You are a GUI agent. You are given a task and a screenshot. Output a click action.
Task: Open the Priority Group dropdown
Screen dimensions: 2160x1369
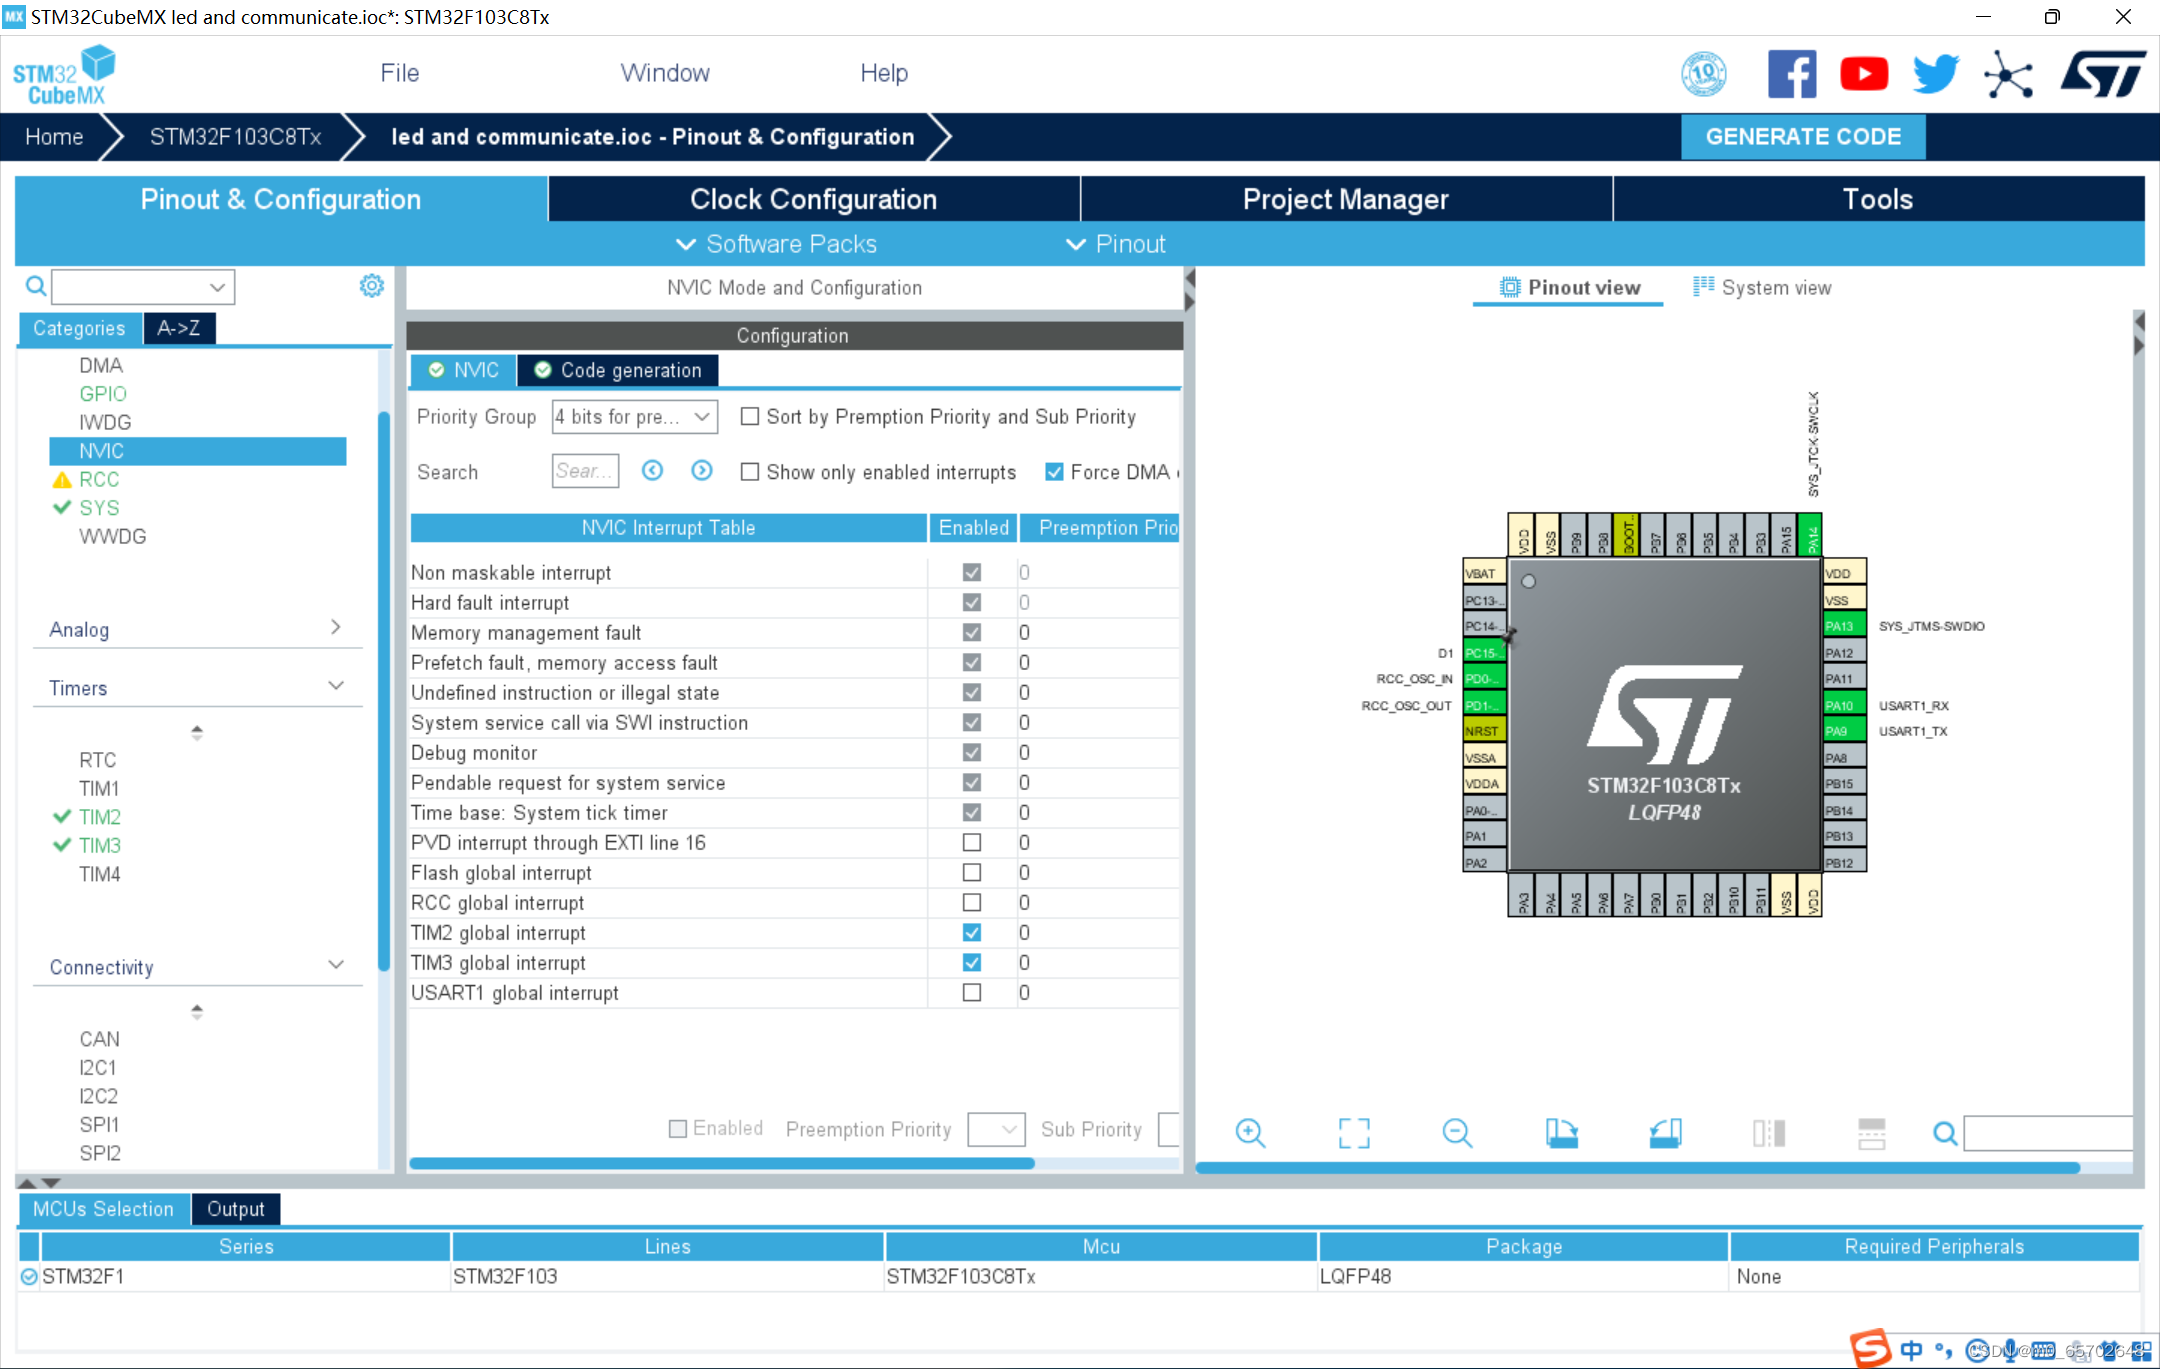point(634,416)
